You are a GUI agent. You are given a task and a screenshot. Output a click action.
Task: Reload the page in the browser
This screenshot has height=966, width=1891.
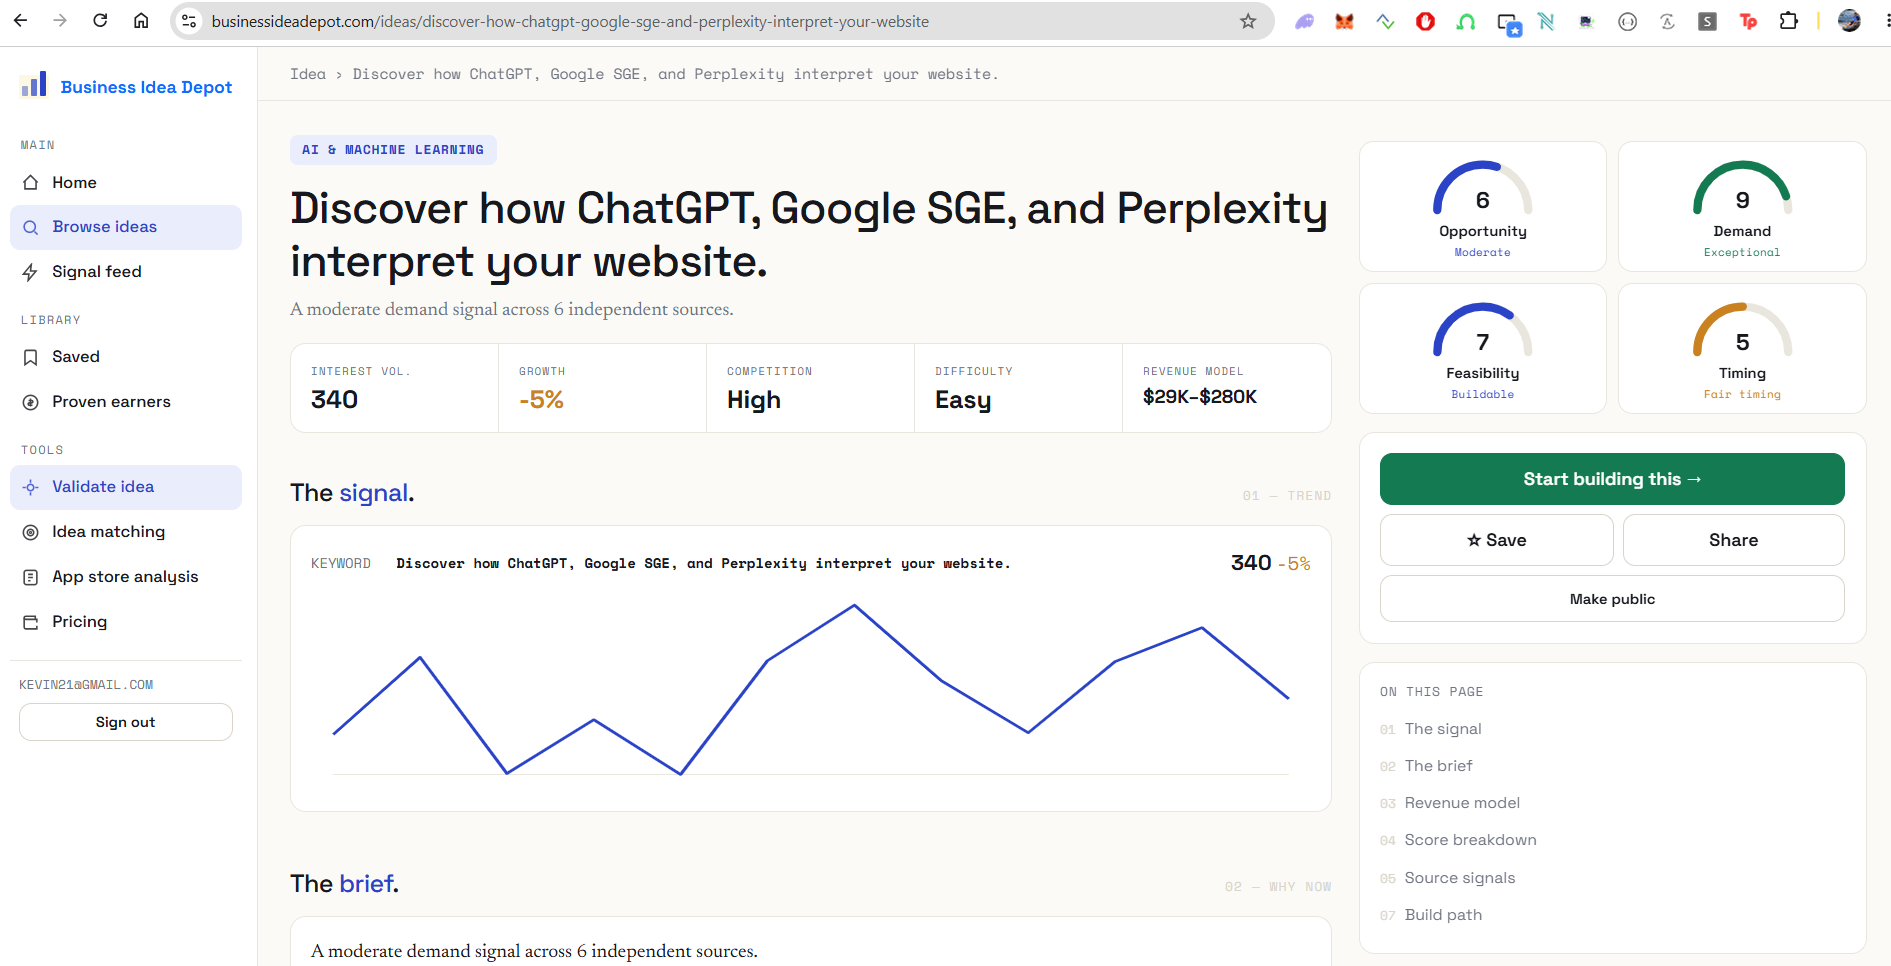click(x=100, y=21)
